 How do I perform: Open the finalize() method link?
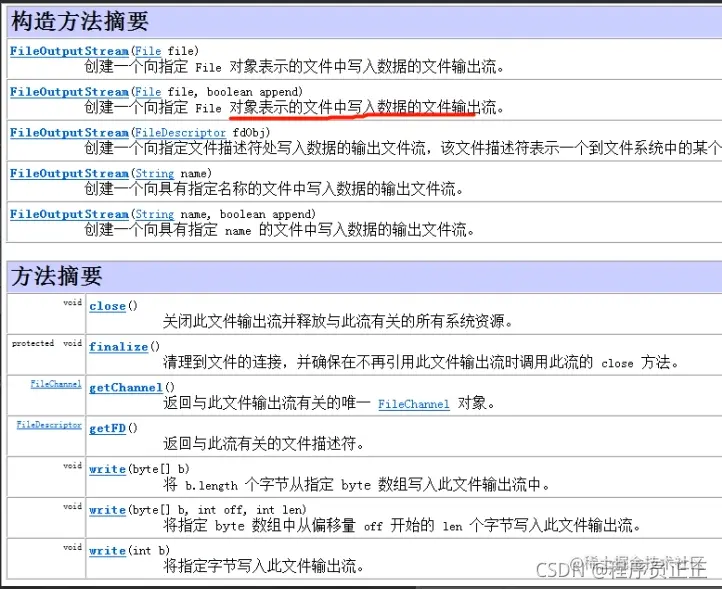point(119,347)
